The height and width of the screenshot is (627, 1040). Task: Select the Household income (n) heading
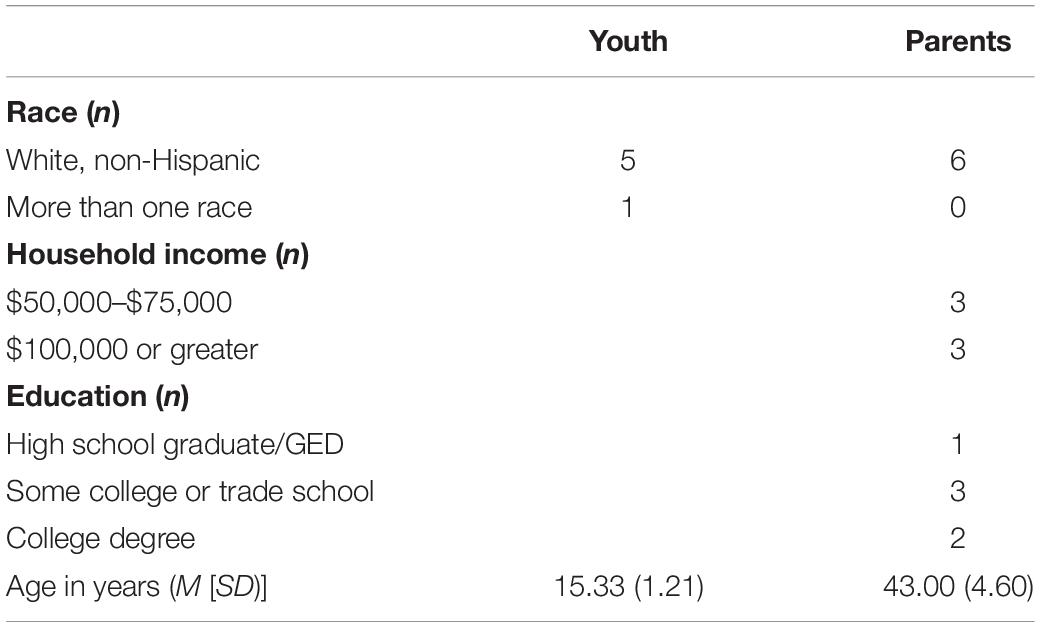[157, 255]
